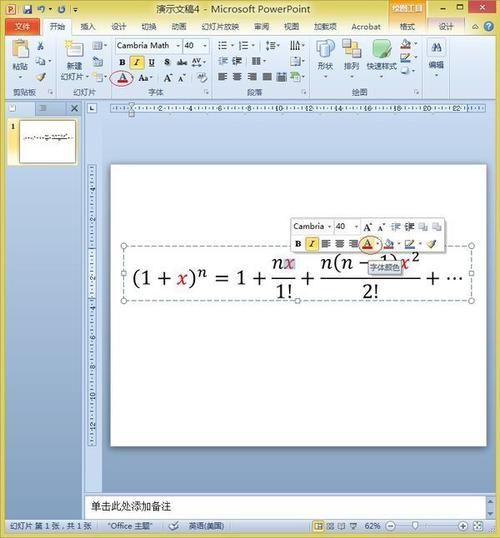Toggle Italic in mini toolbar

click(312, 244)
